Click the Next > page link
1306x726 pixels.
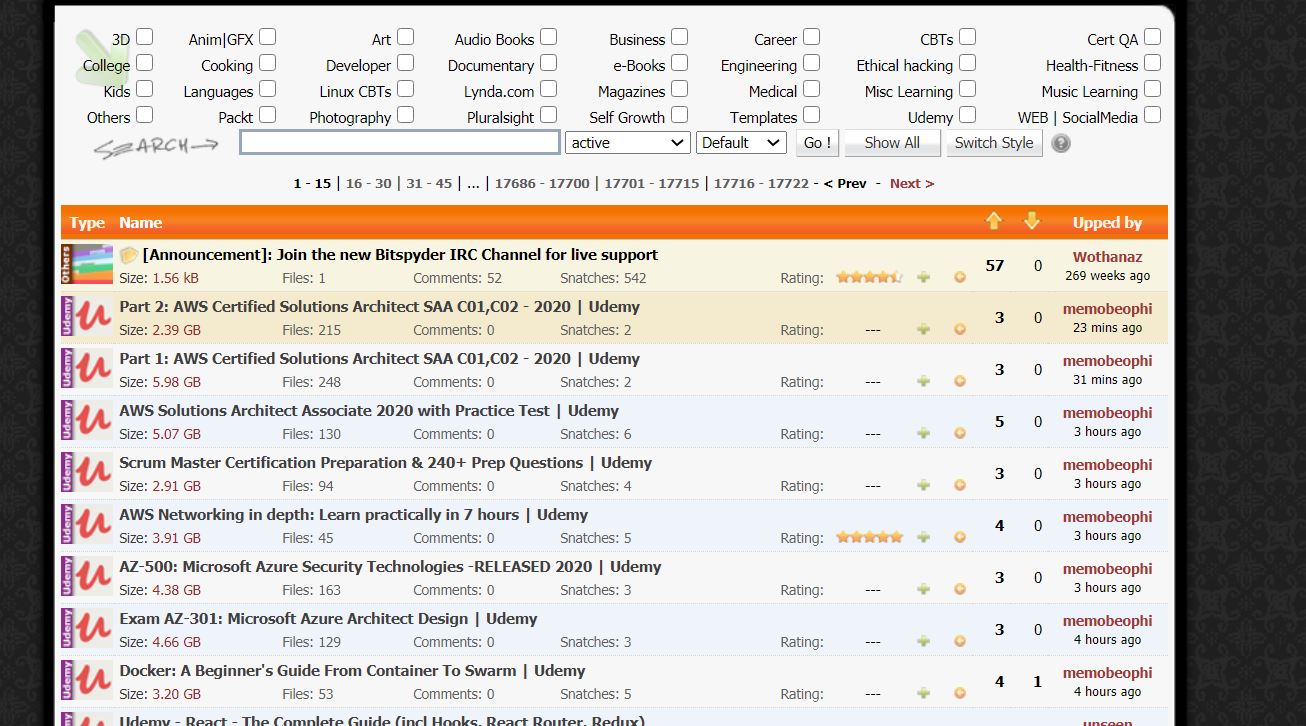pos(912,183)
